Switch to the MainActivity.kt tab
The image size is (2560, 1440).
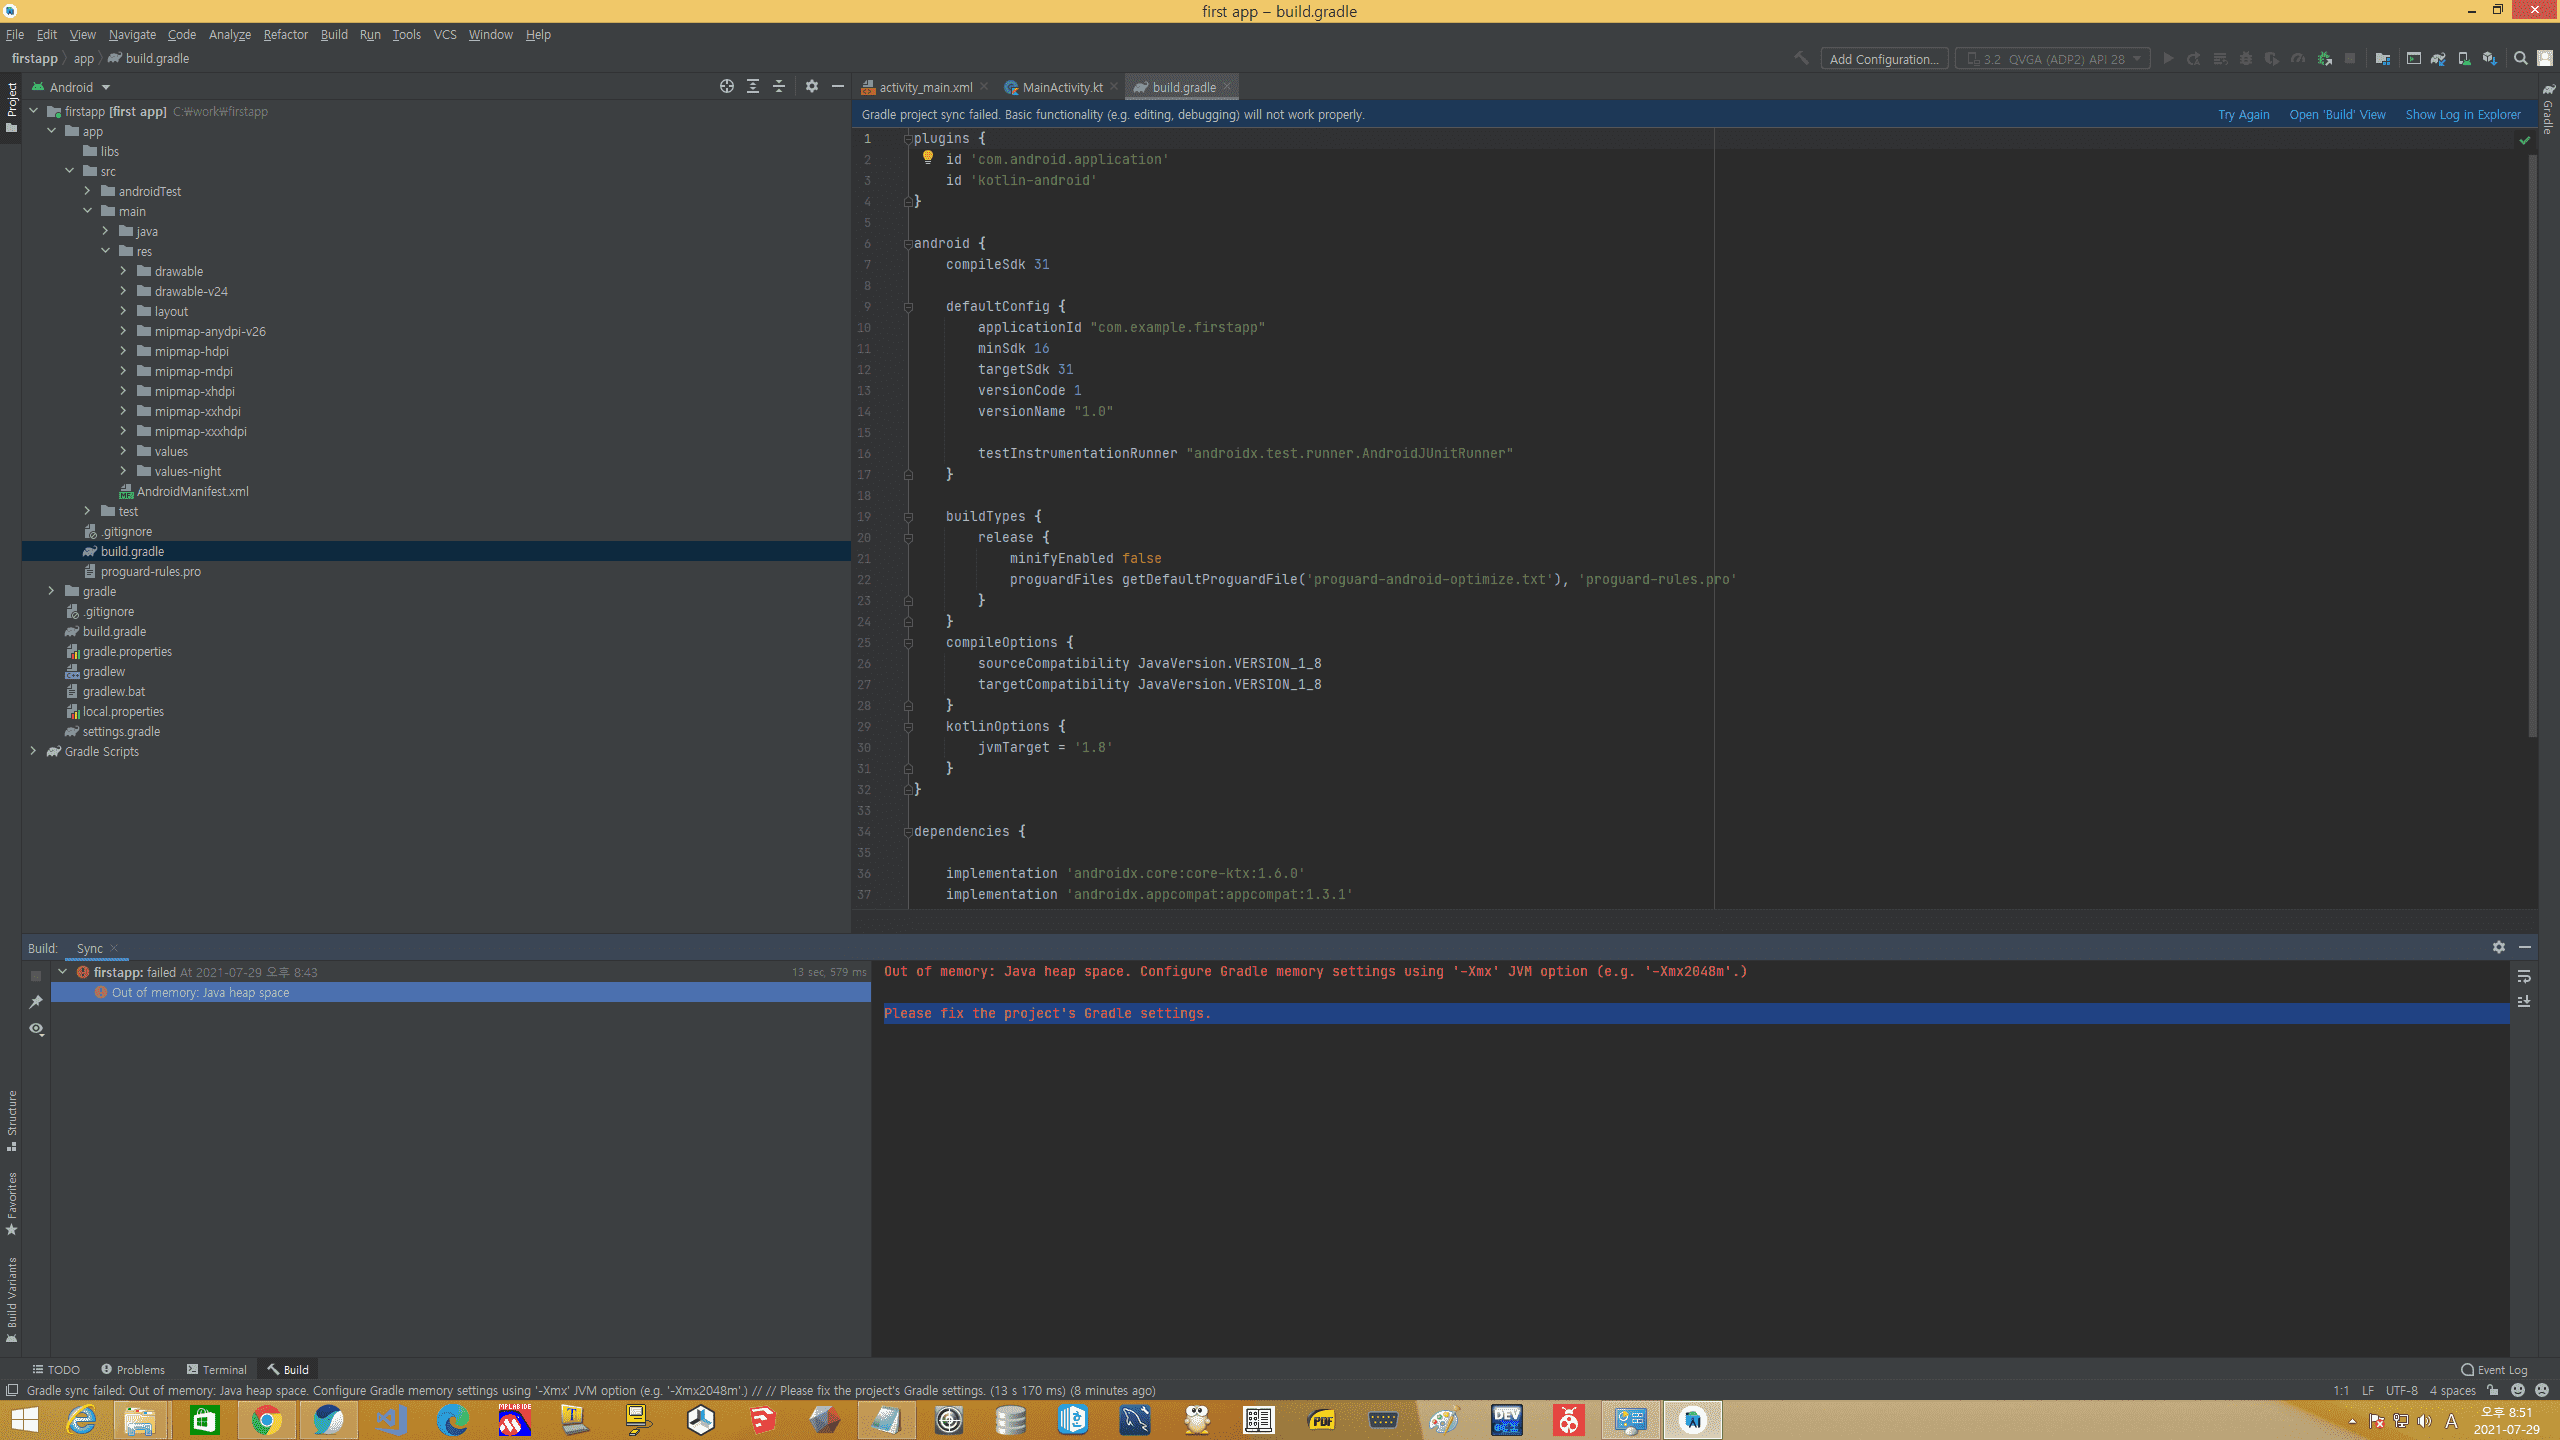tap(1061, 87)
